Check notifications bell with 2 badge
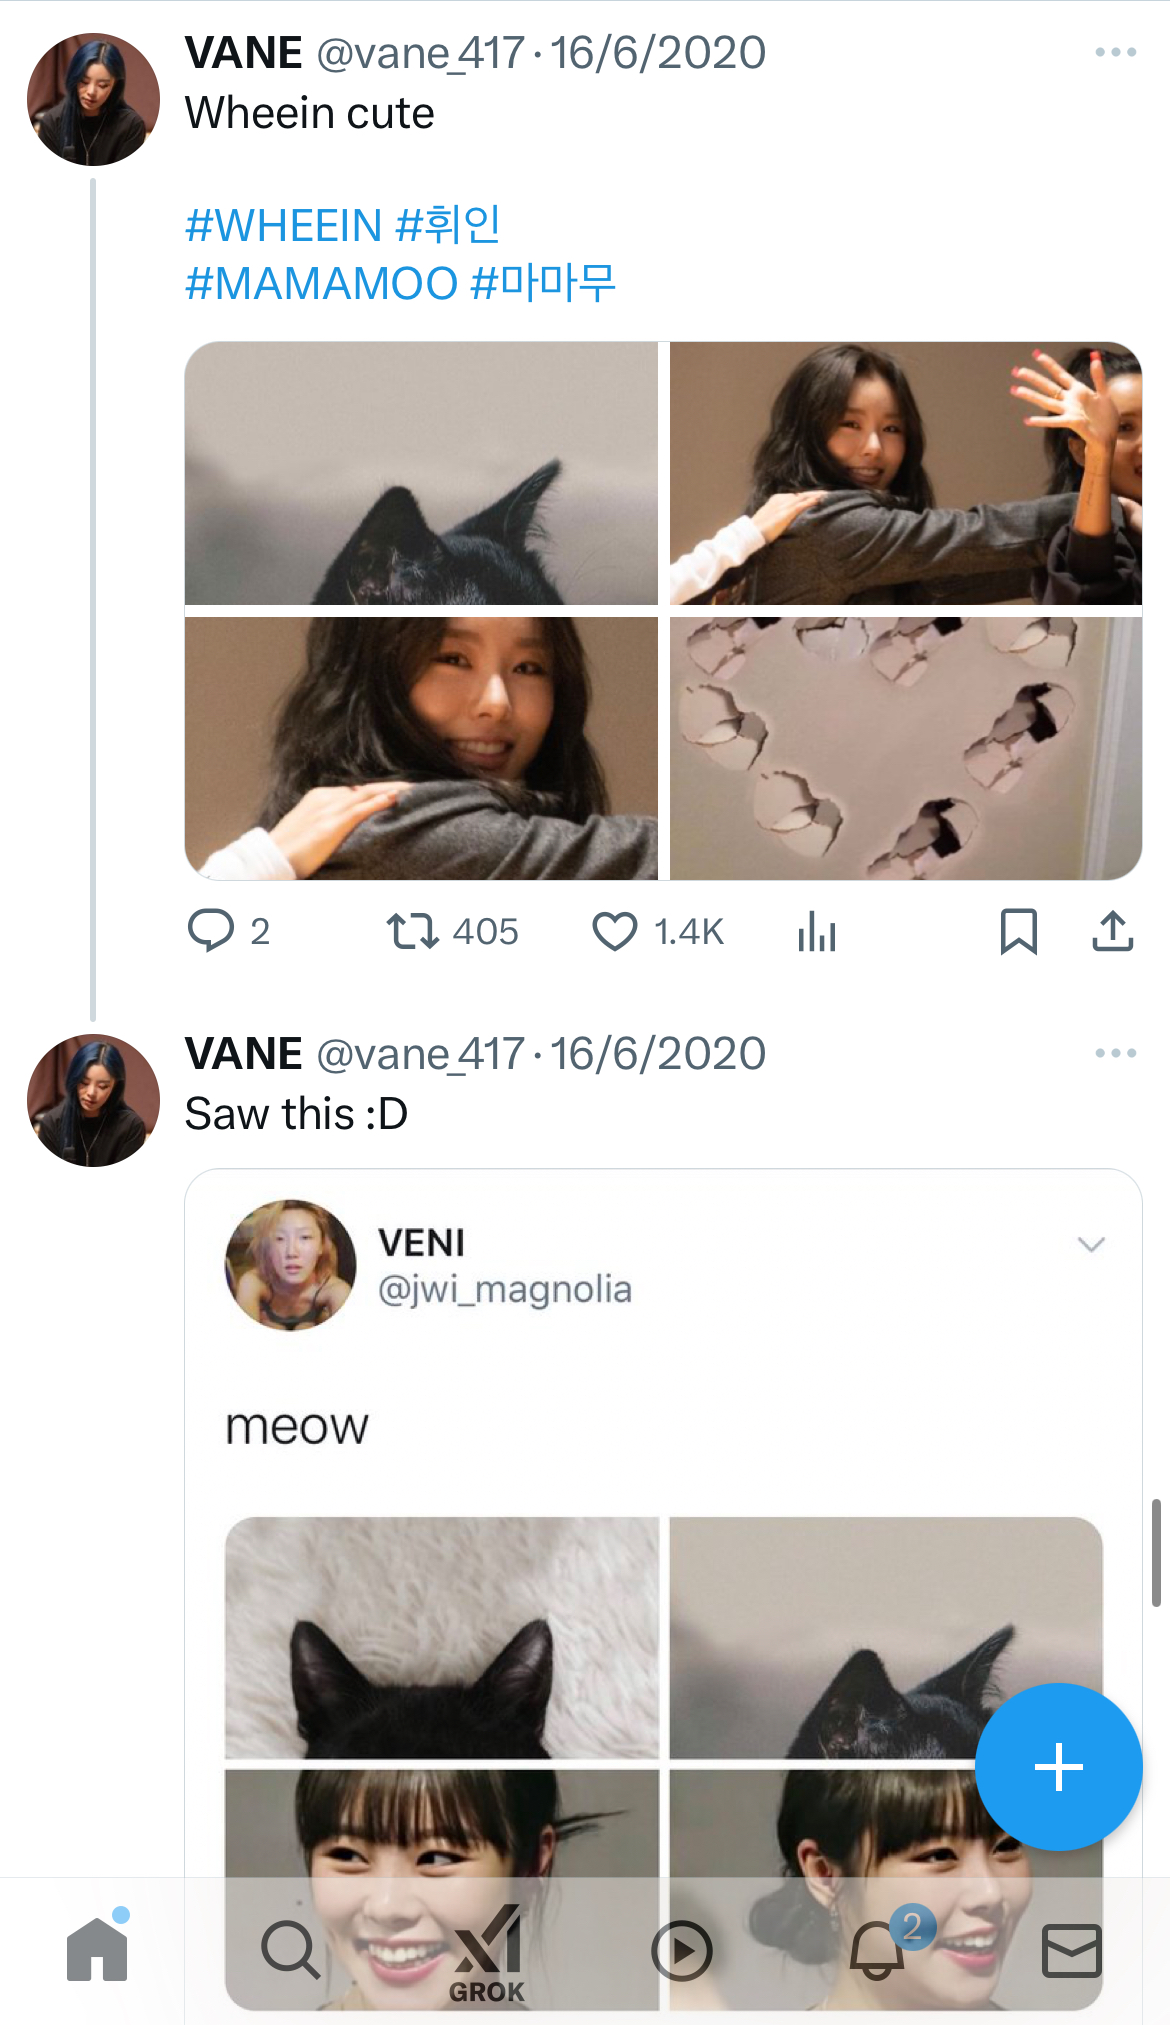Screen dimensions: 1170x2025 point(877,1949)
